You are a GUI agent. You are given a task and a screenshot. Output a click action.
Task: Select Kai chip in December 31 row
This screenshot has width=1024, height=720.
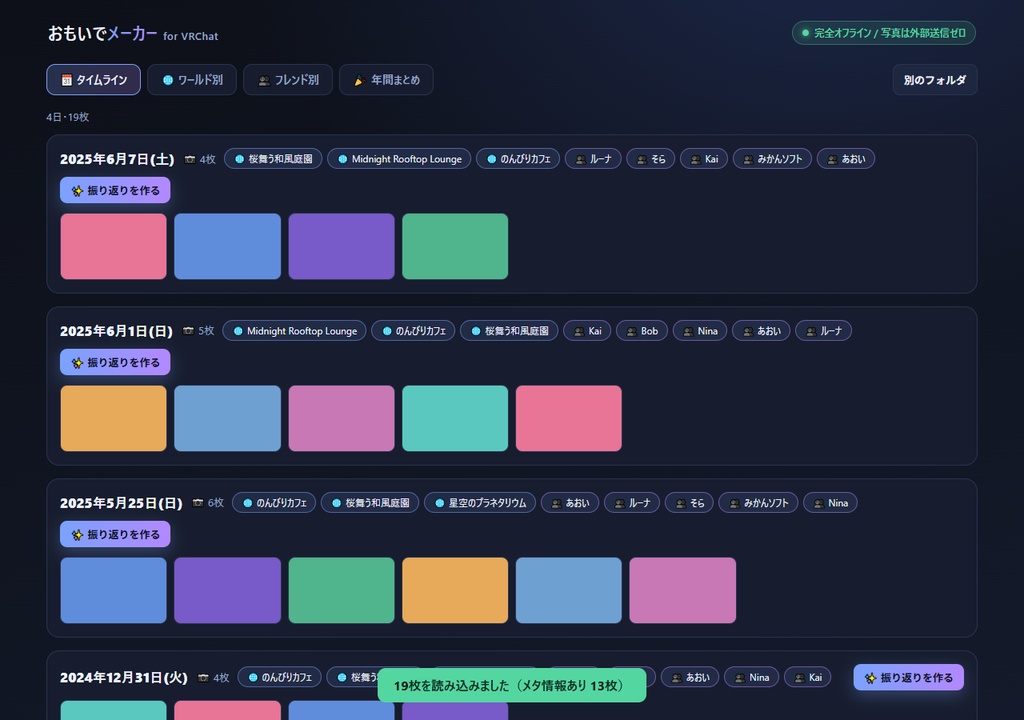click(808, 677)
